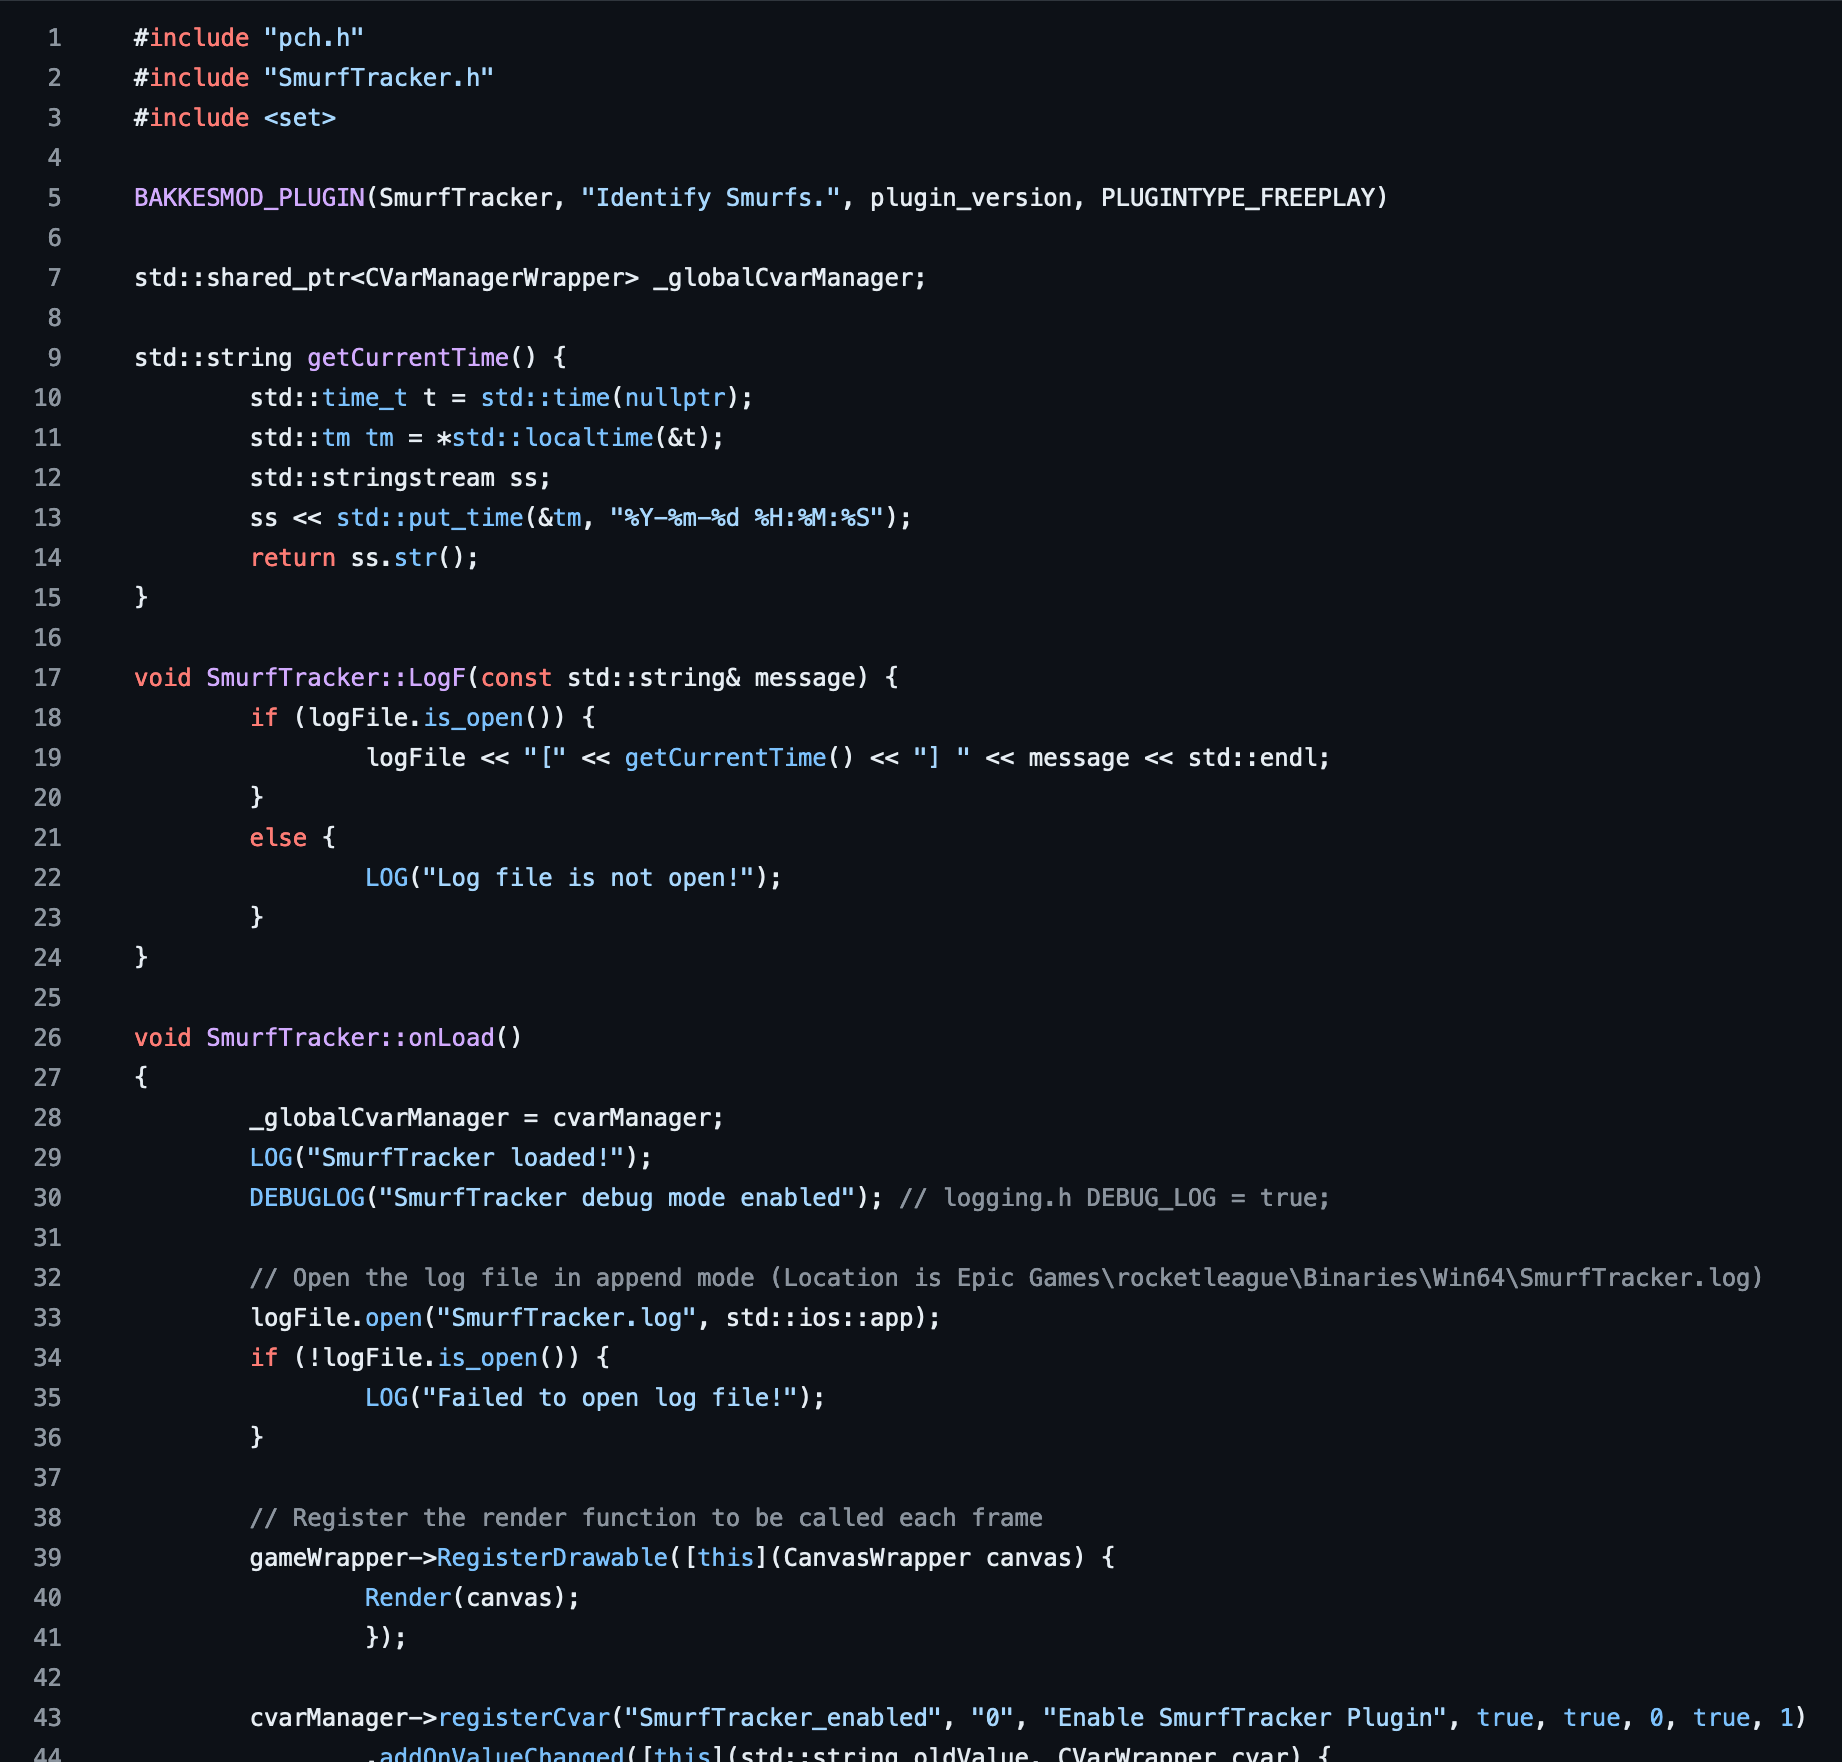Screen dimensions: 1842x1762
Task: Click the "Enable SmurfTracker Plugin" string
Action: click(1245, 1718)
